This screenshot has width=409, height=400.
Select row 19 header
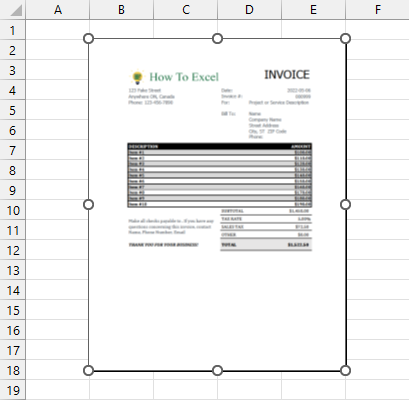(x=13, y=390)
